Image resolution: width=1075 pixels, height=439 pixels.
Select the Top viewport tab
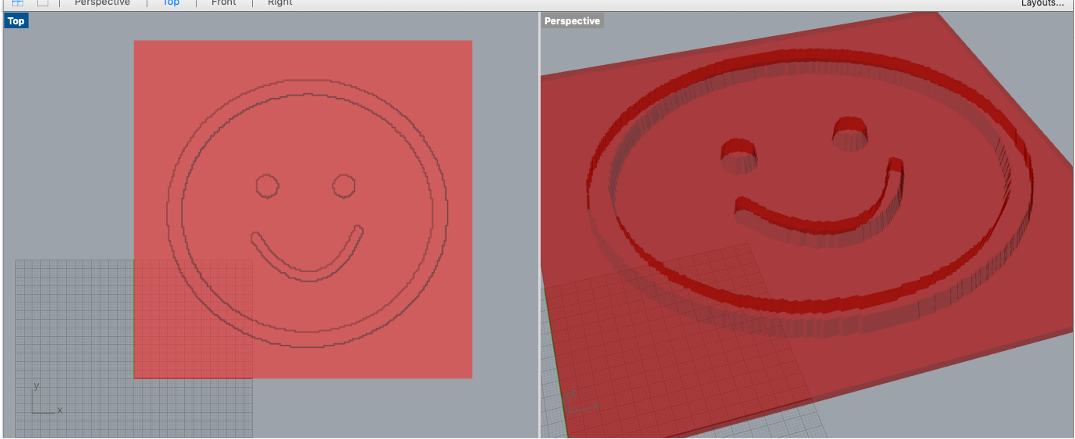171,3
